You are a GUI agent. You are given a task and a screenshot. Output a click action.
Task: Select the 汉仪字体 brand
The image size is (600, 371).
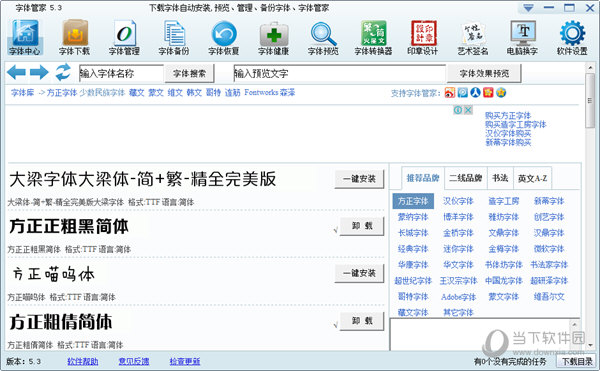tap(458, 201)
